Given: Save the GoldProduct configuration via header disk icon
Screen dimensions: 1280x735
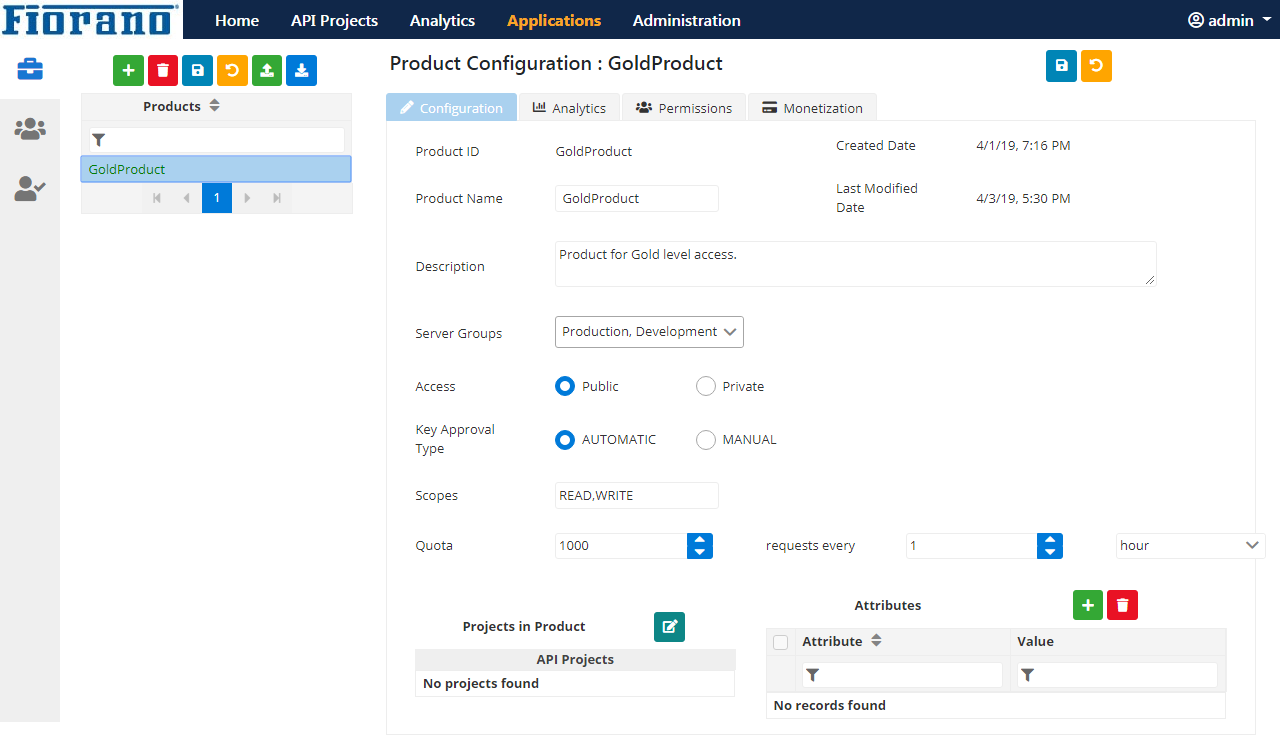Looking at the screenshot, I should (1061, 66).
